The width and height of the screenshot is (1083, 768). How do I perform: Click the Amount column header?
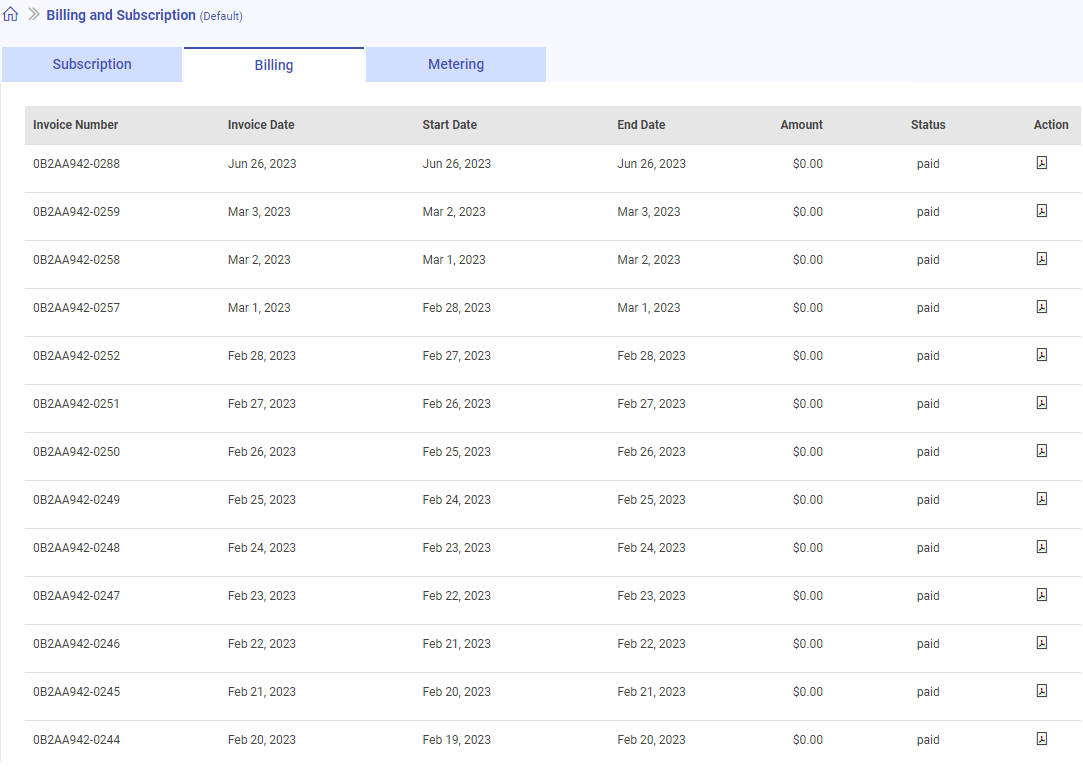pos(801,125)
